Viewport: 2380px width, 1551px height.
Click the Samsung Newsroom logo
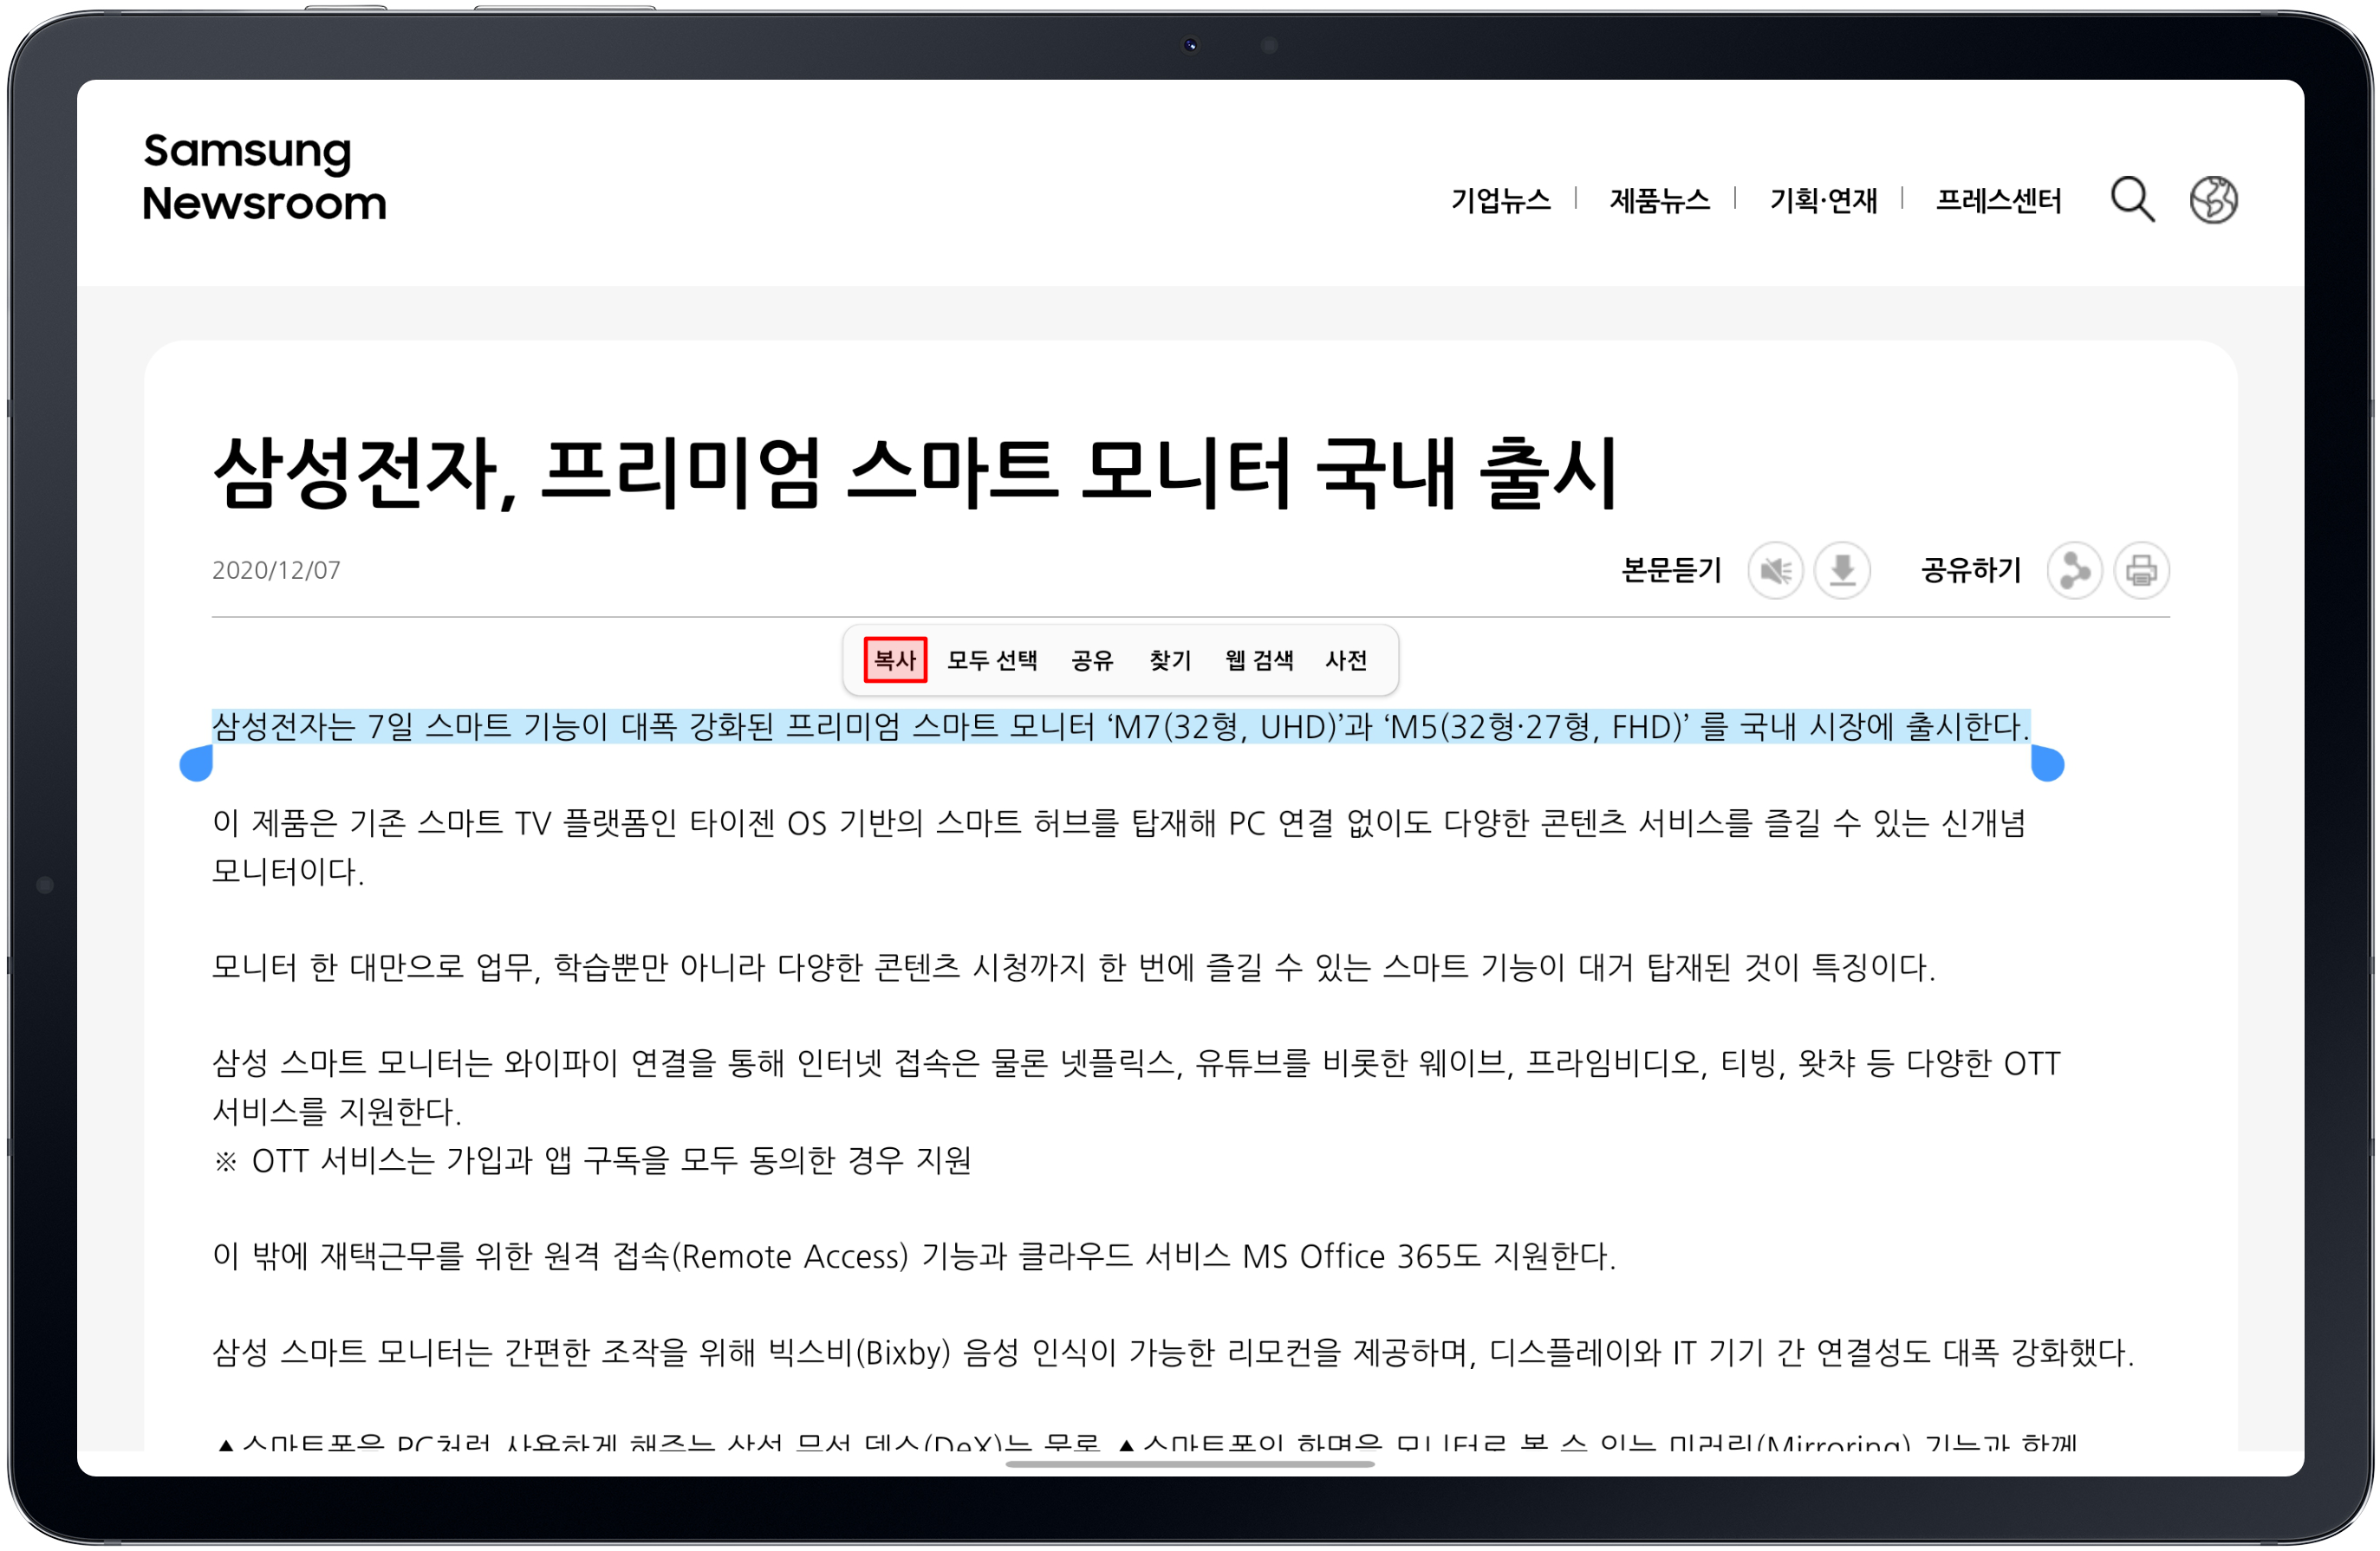(x=264, y=177)
